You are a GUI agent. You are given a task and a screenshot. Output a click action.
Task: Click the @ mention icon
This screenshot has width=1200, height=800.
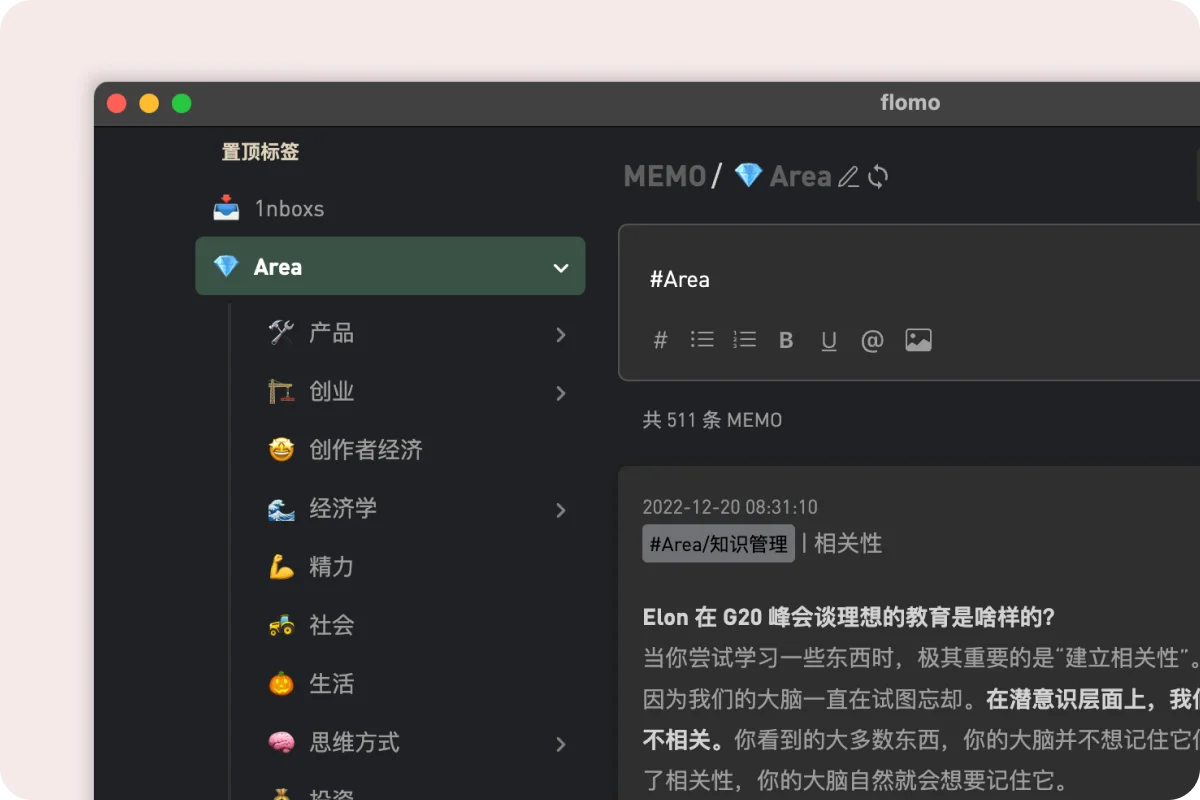coord(871,340)
